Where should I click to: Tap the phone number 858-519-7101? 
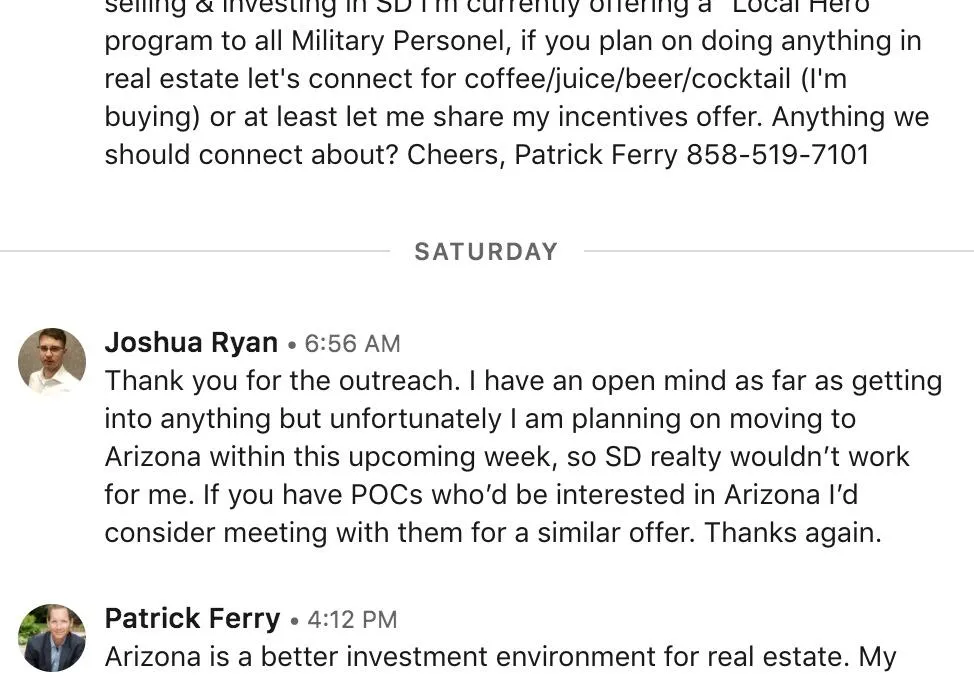point(777,155)
